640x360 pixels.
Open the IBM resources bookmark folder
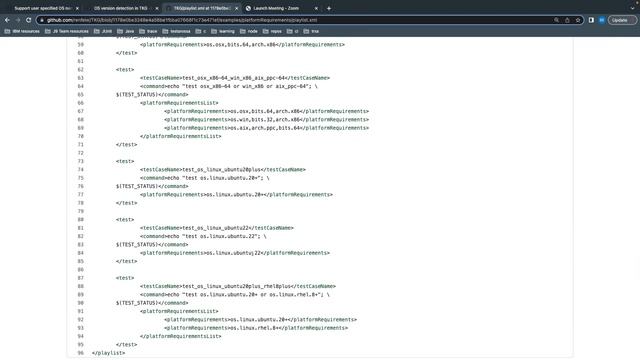click(22, 31)
